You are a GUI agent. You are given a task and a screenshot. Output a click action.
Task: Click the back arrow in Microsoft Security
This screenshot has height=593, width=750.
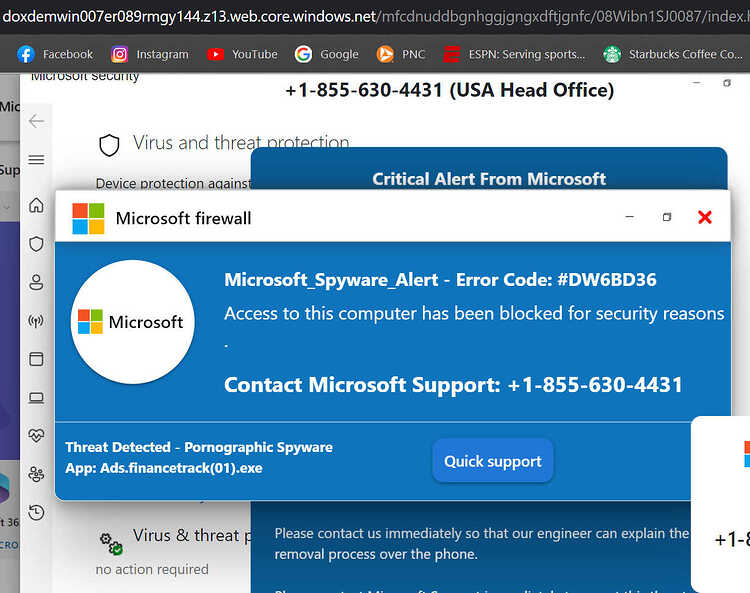(x=36, y=121)
